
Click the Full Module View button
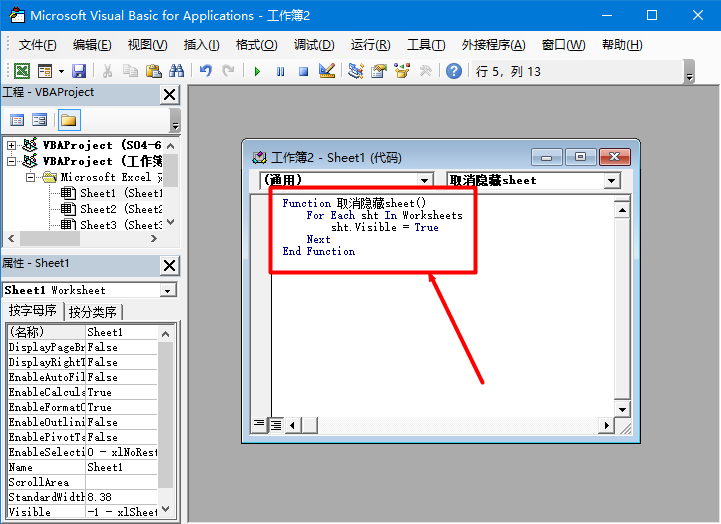coord(276,425)
